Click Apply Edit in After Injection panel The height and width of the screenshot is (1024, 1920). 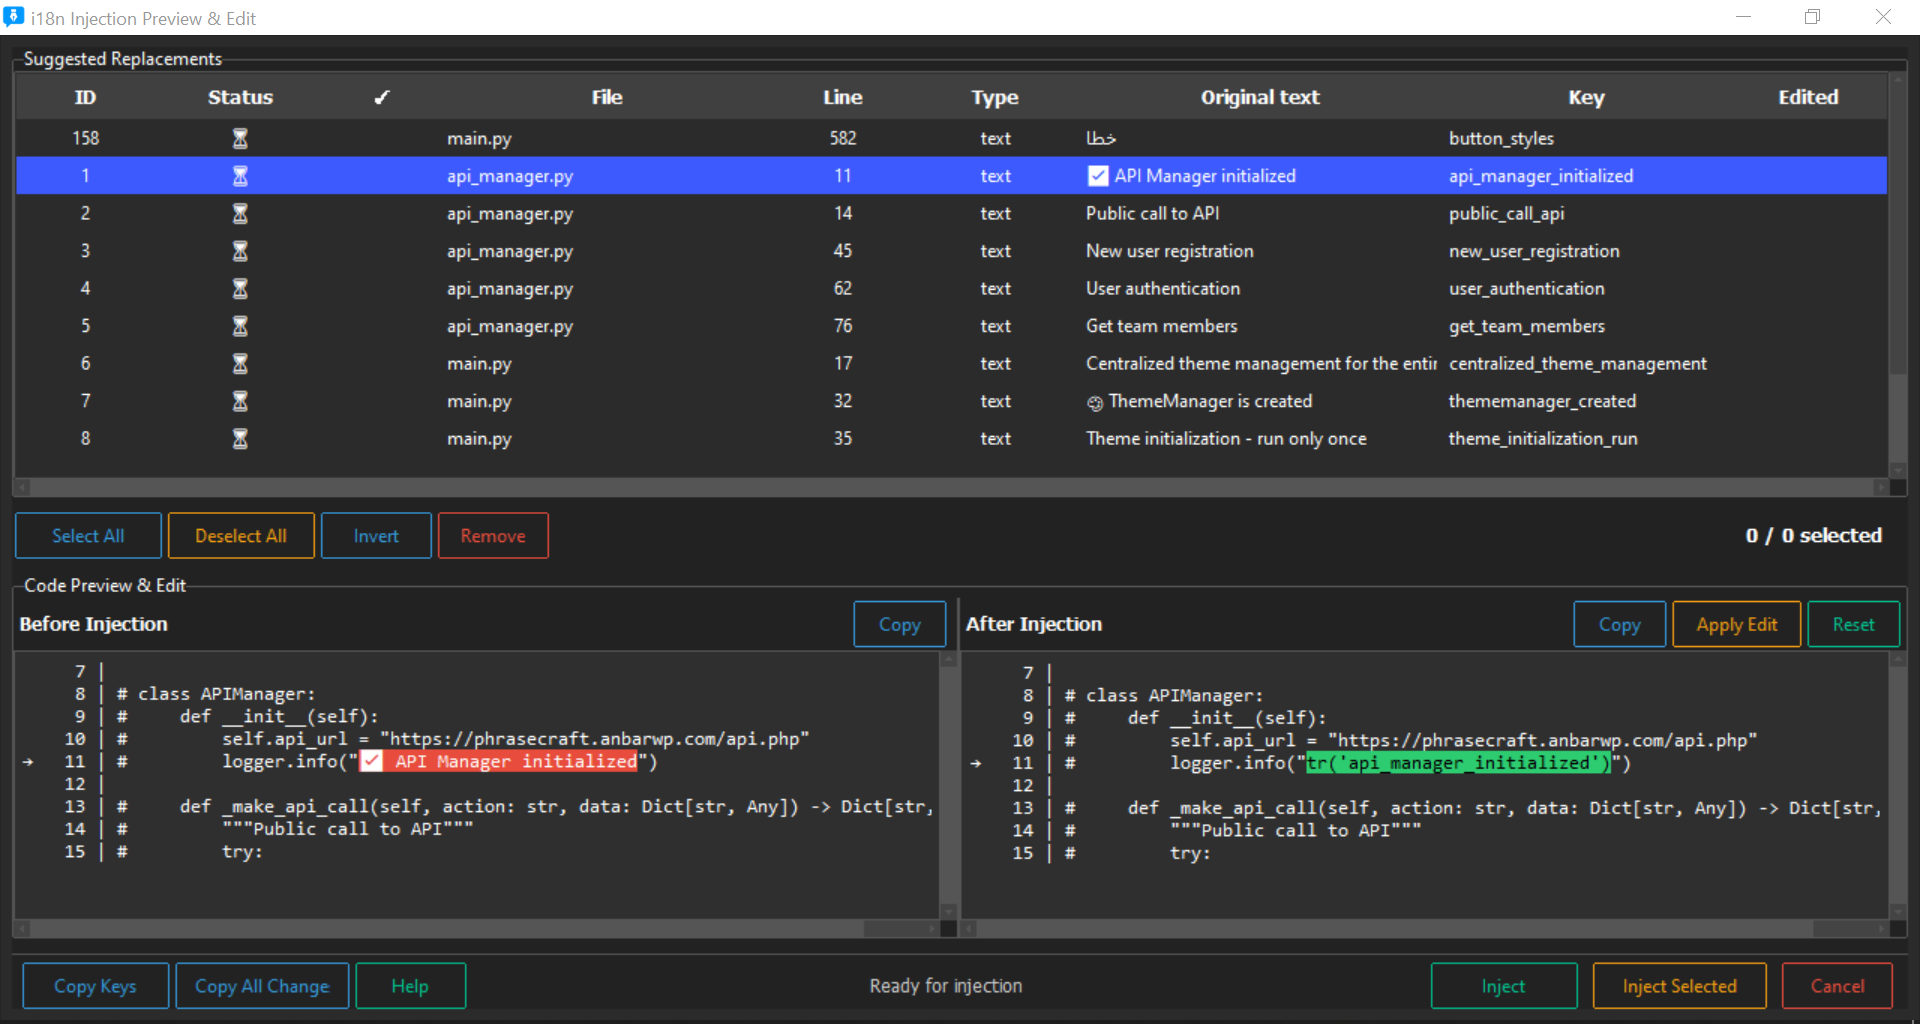[1736, 624]
